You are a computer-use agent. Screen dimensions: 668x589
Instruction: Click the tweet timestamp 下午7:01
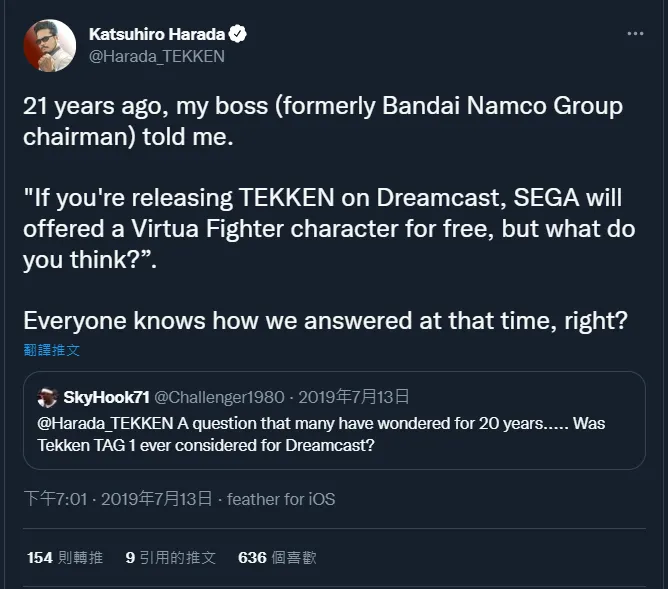click(56, 498)
